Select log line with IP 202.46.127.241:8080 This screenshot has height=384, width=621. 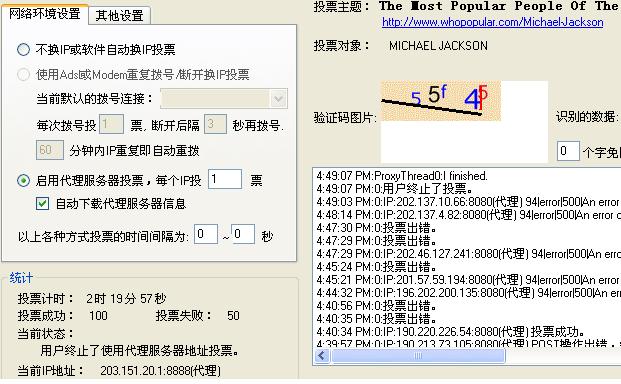tap(469, 254)
